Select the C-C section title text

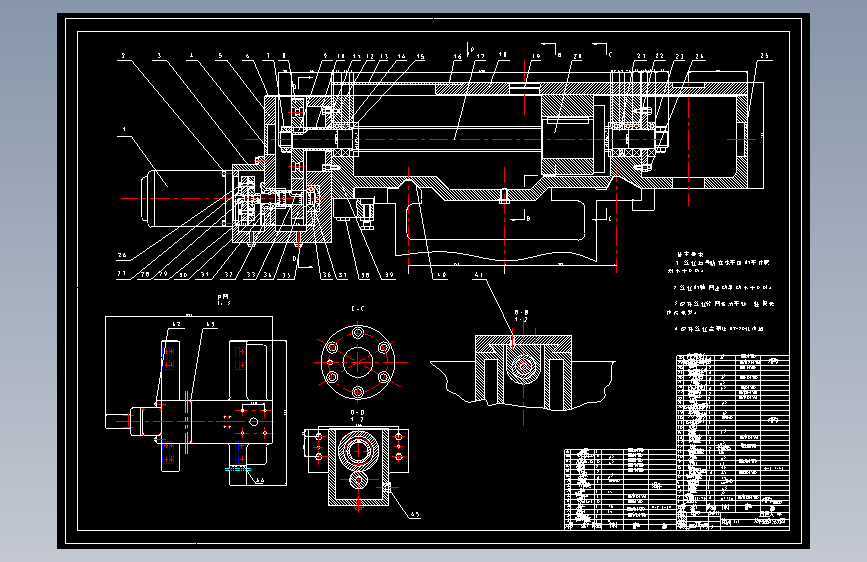click(x=358, y=309)
